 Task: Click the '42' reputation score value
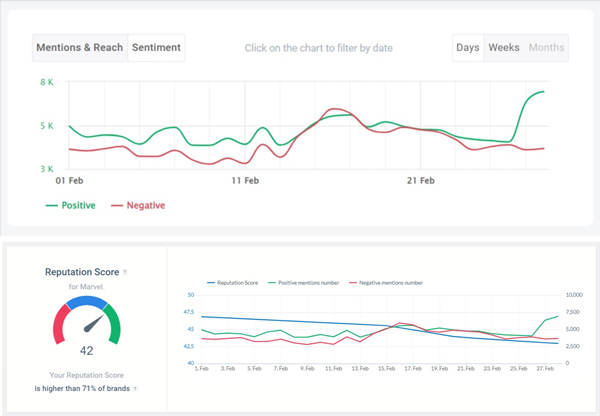[x=86, y=351]
